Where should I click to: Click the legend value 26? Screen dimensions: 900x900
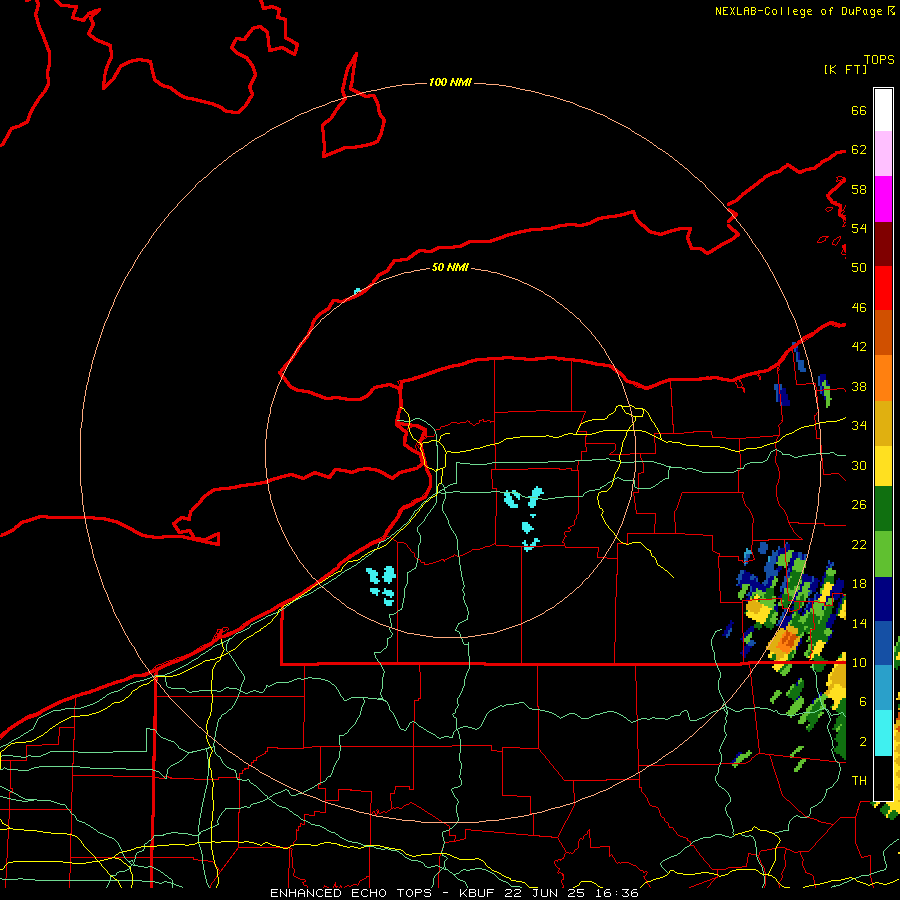point(859,505)
